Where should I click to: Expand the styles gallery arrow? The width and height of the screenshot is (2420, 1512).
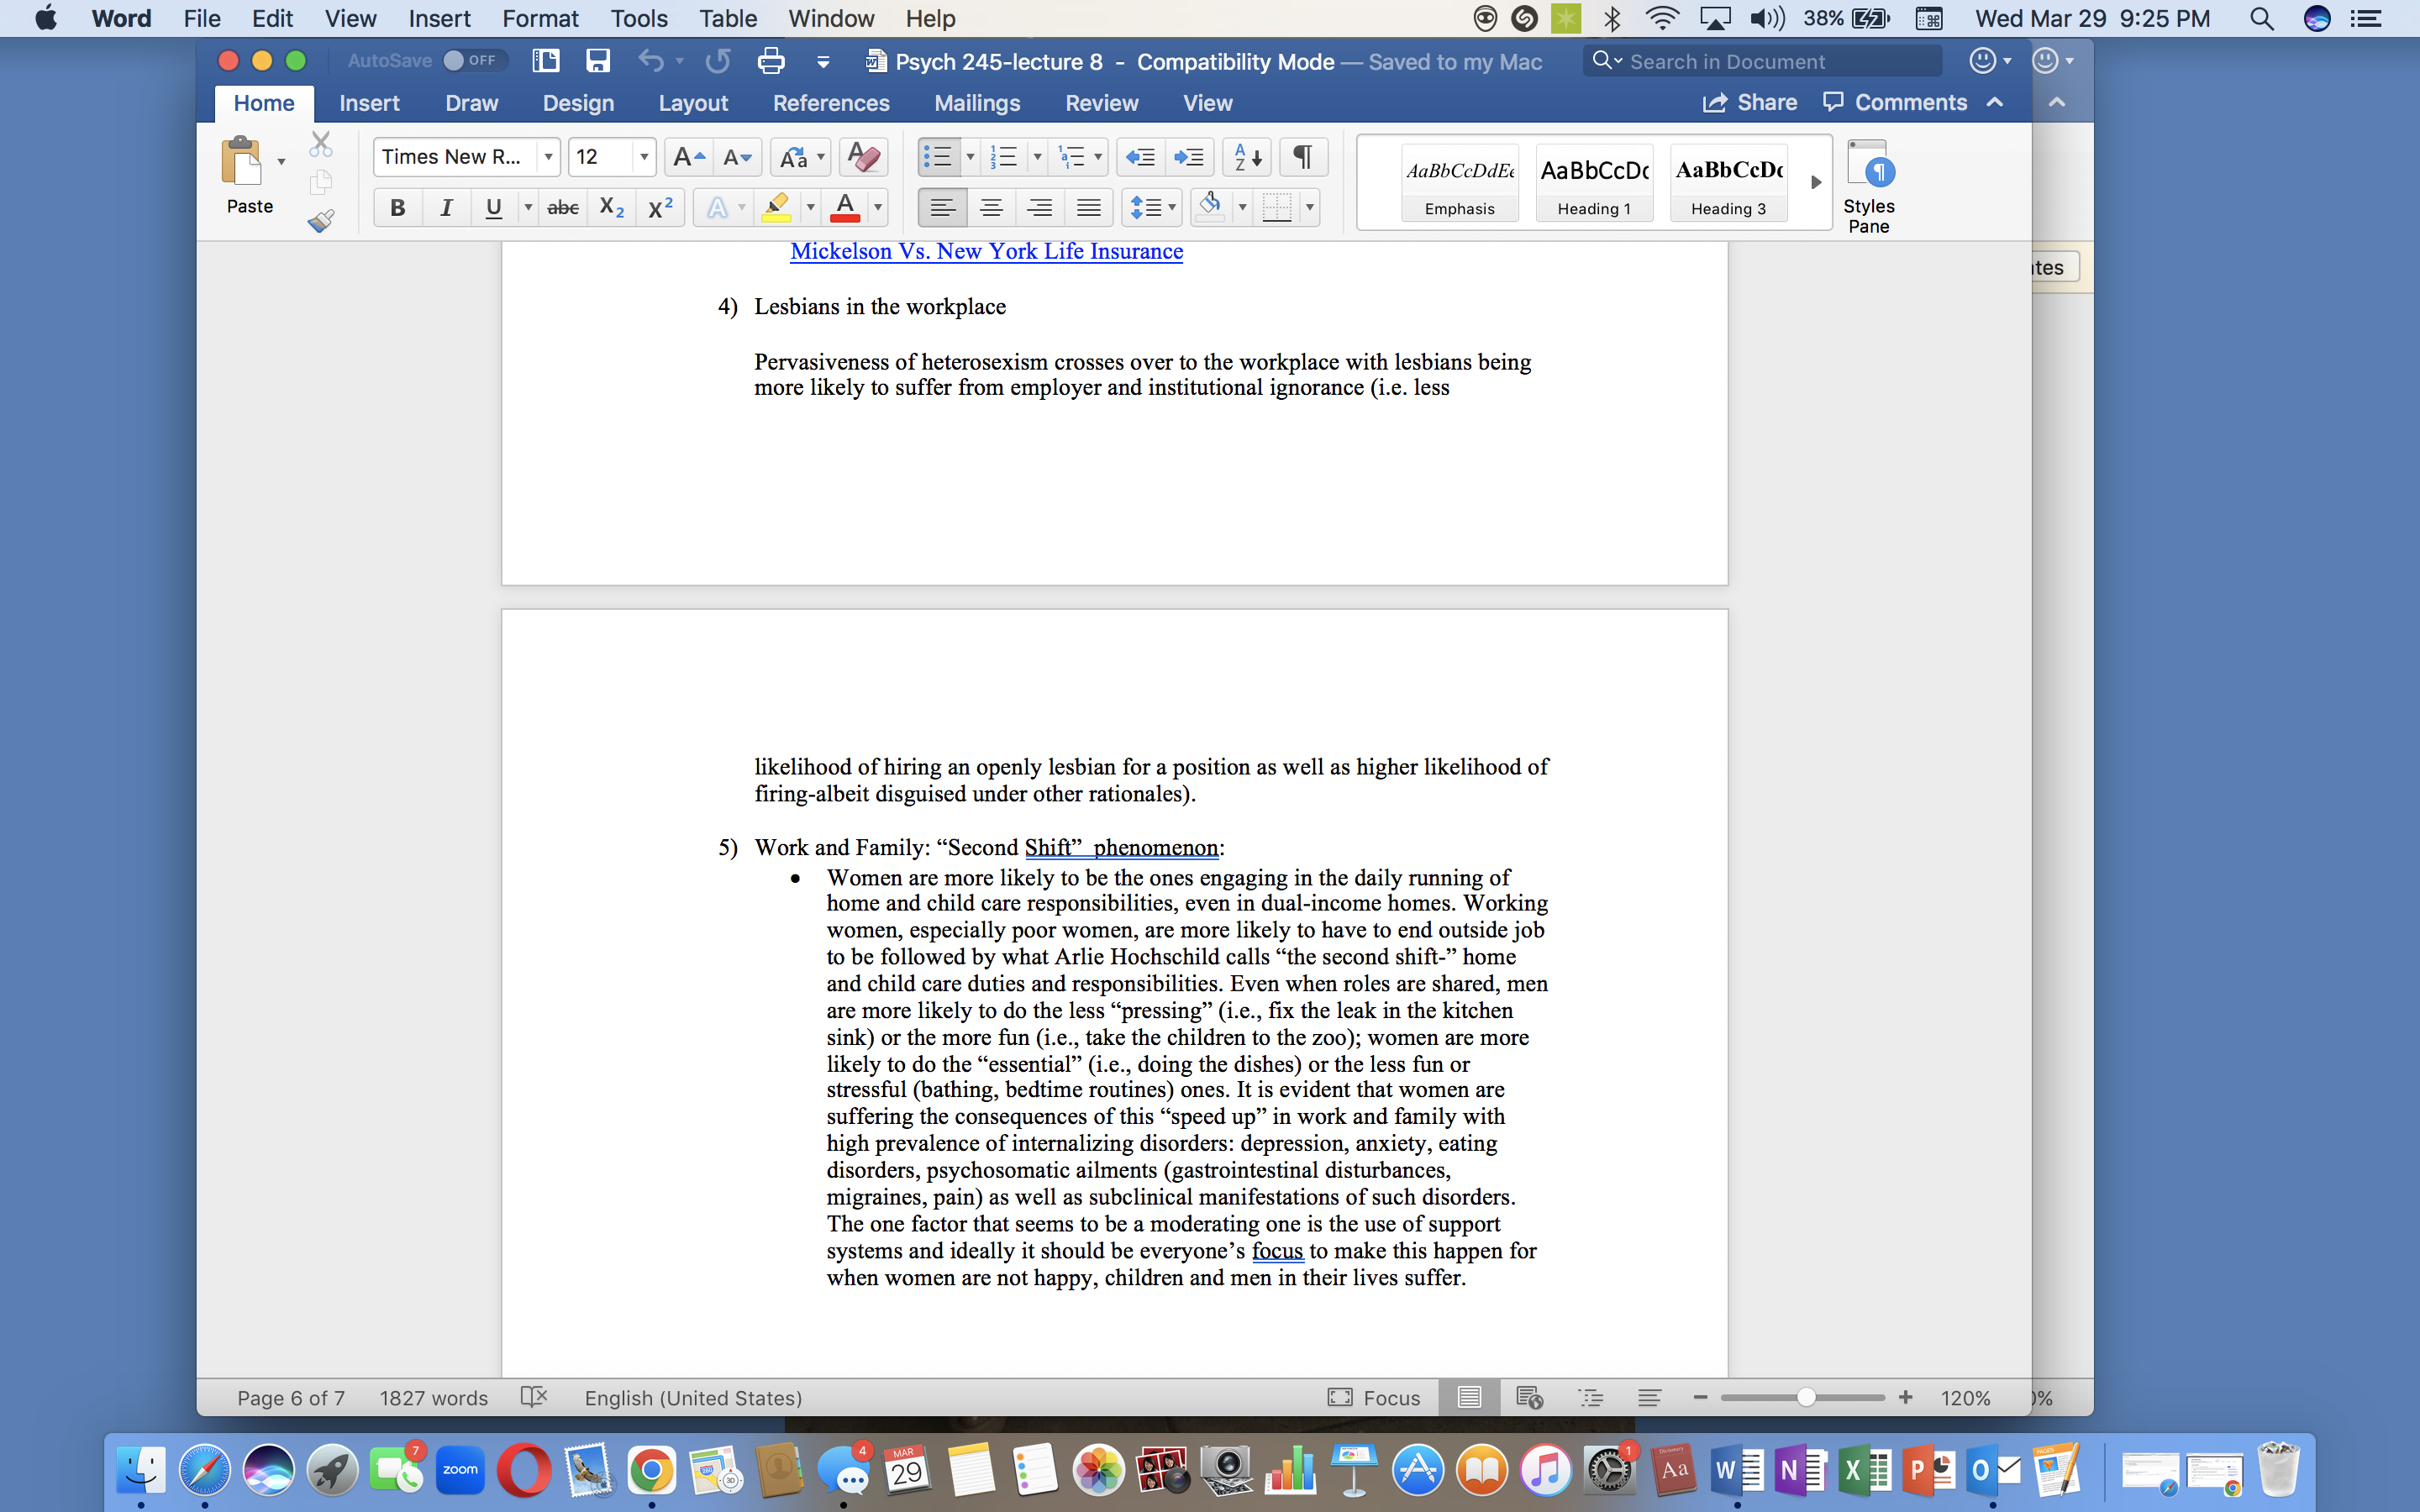pos(1816,182)
